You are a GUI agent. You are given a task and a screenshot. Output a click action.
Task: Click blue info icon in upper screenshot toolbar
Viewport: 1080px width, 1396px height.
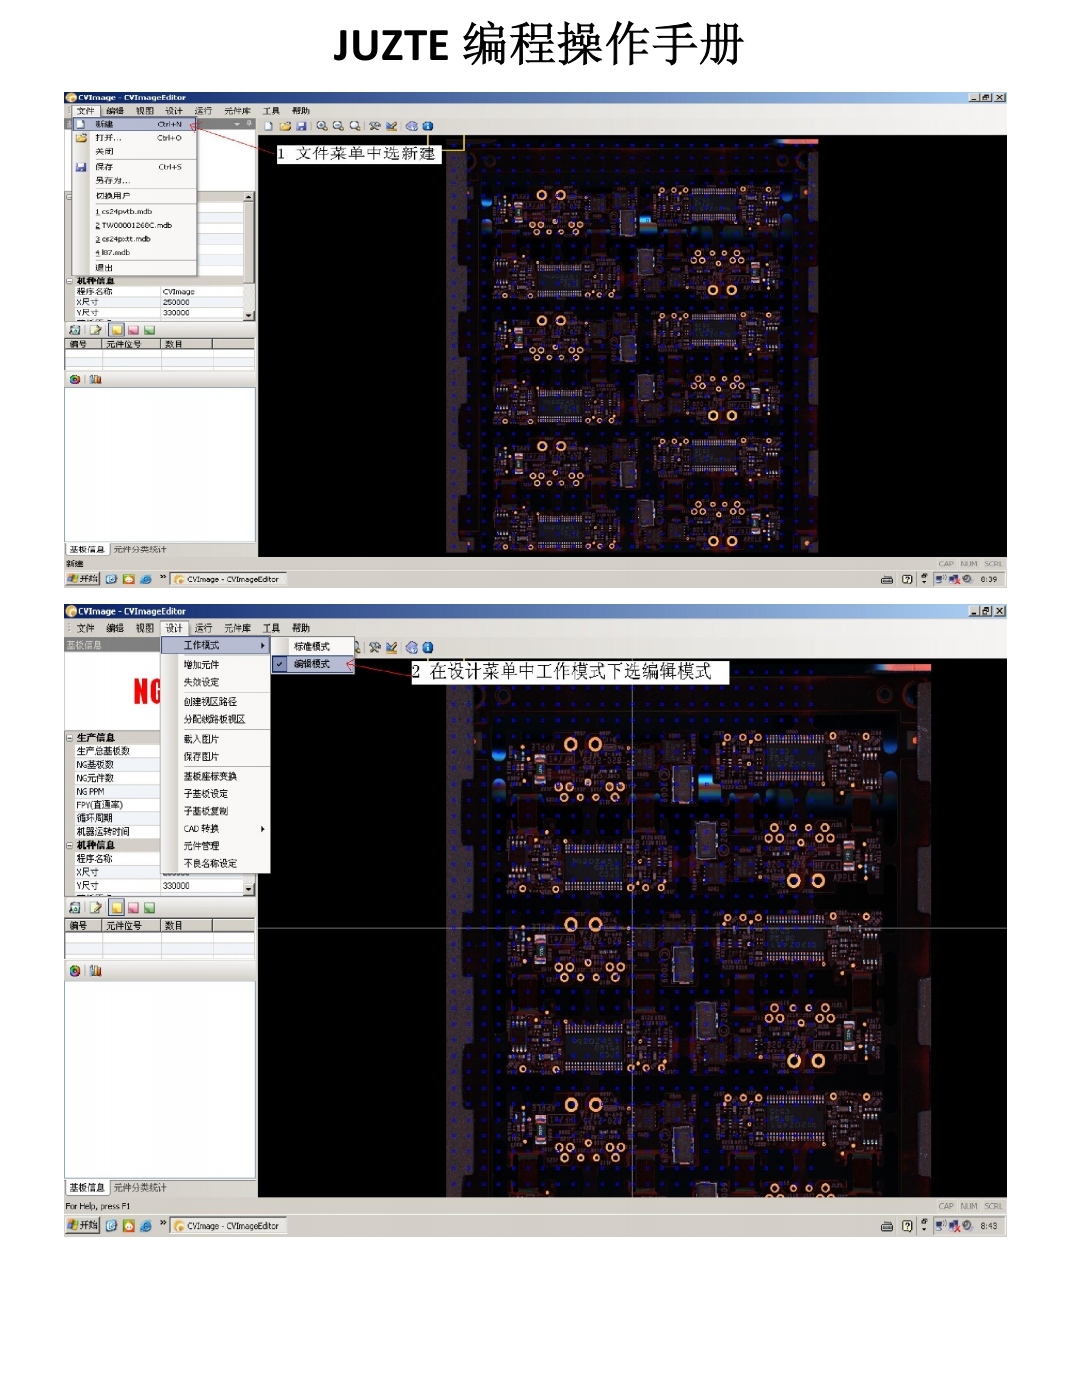click(427, 127)
